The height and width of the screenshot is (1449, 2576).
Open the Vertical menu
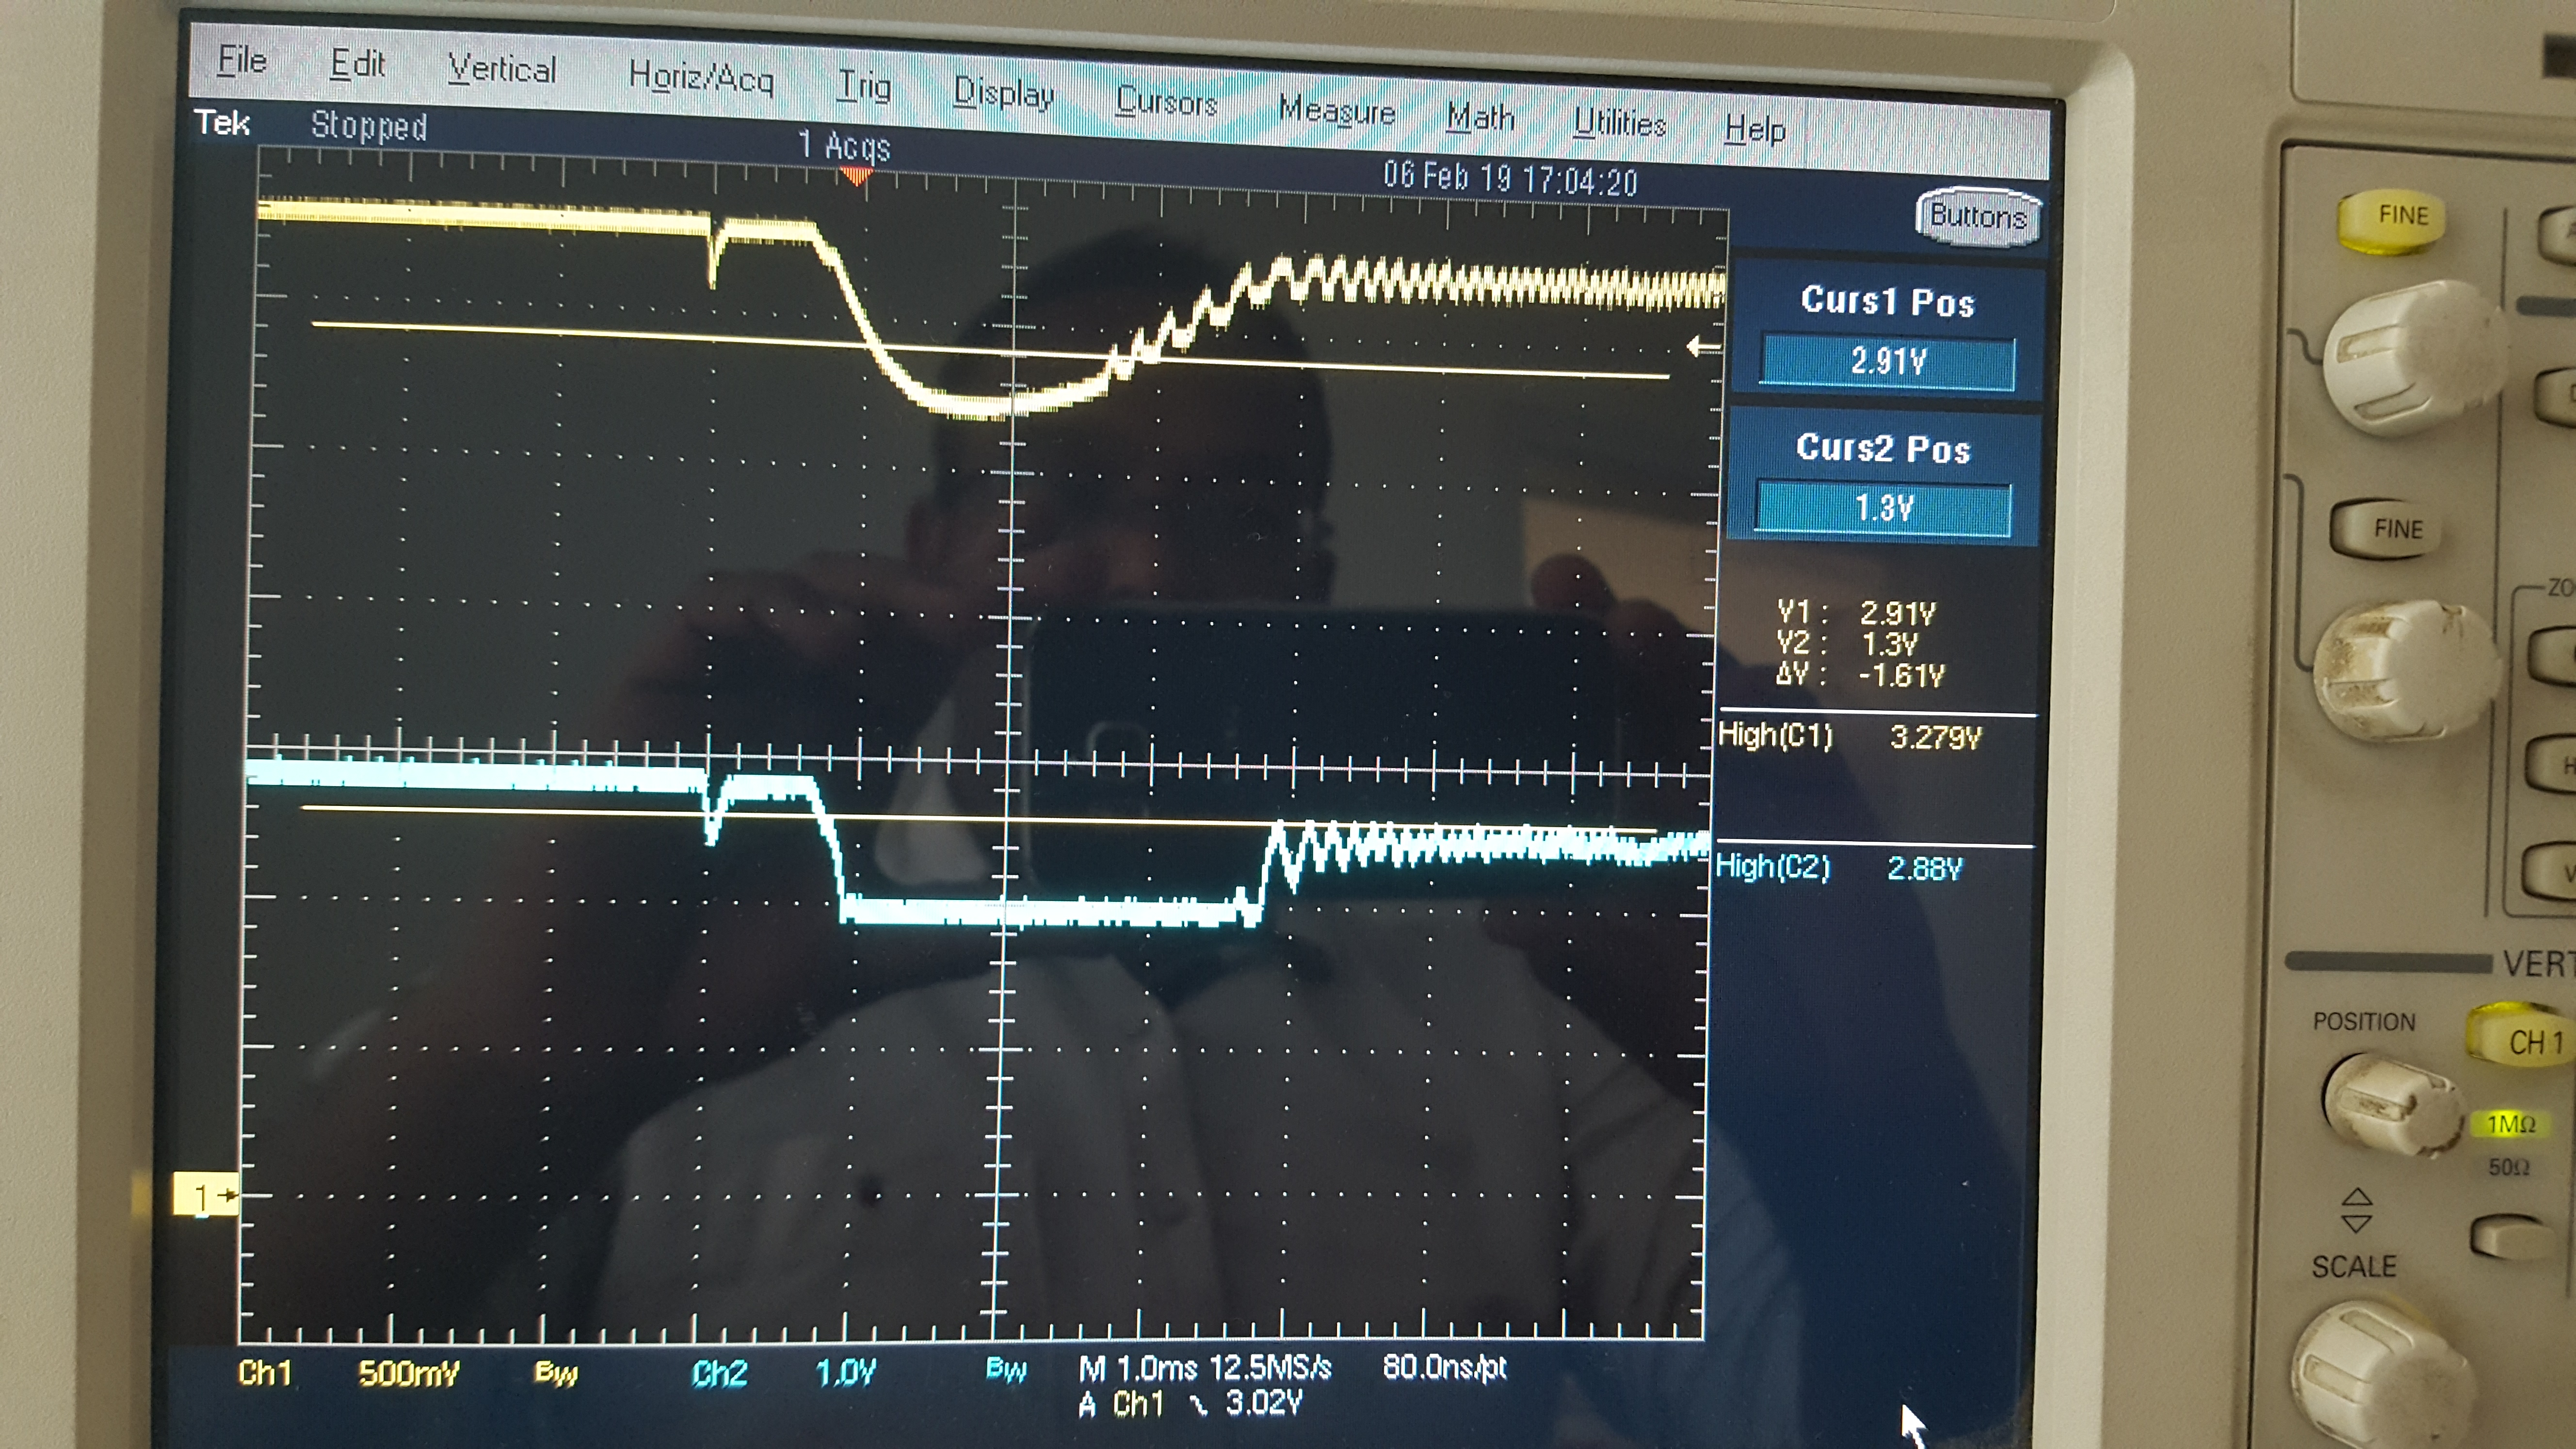(501, 70)
